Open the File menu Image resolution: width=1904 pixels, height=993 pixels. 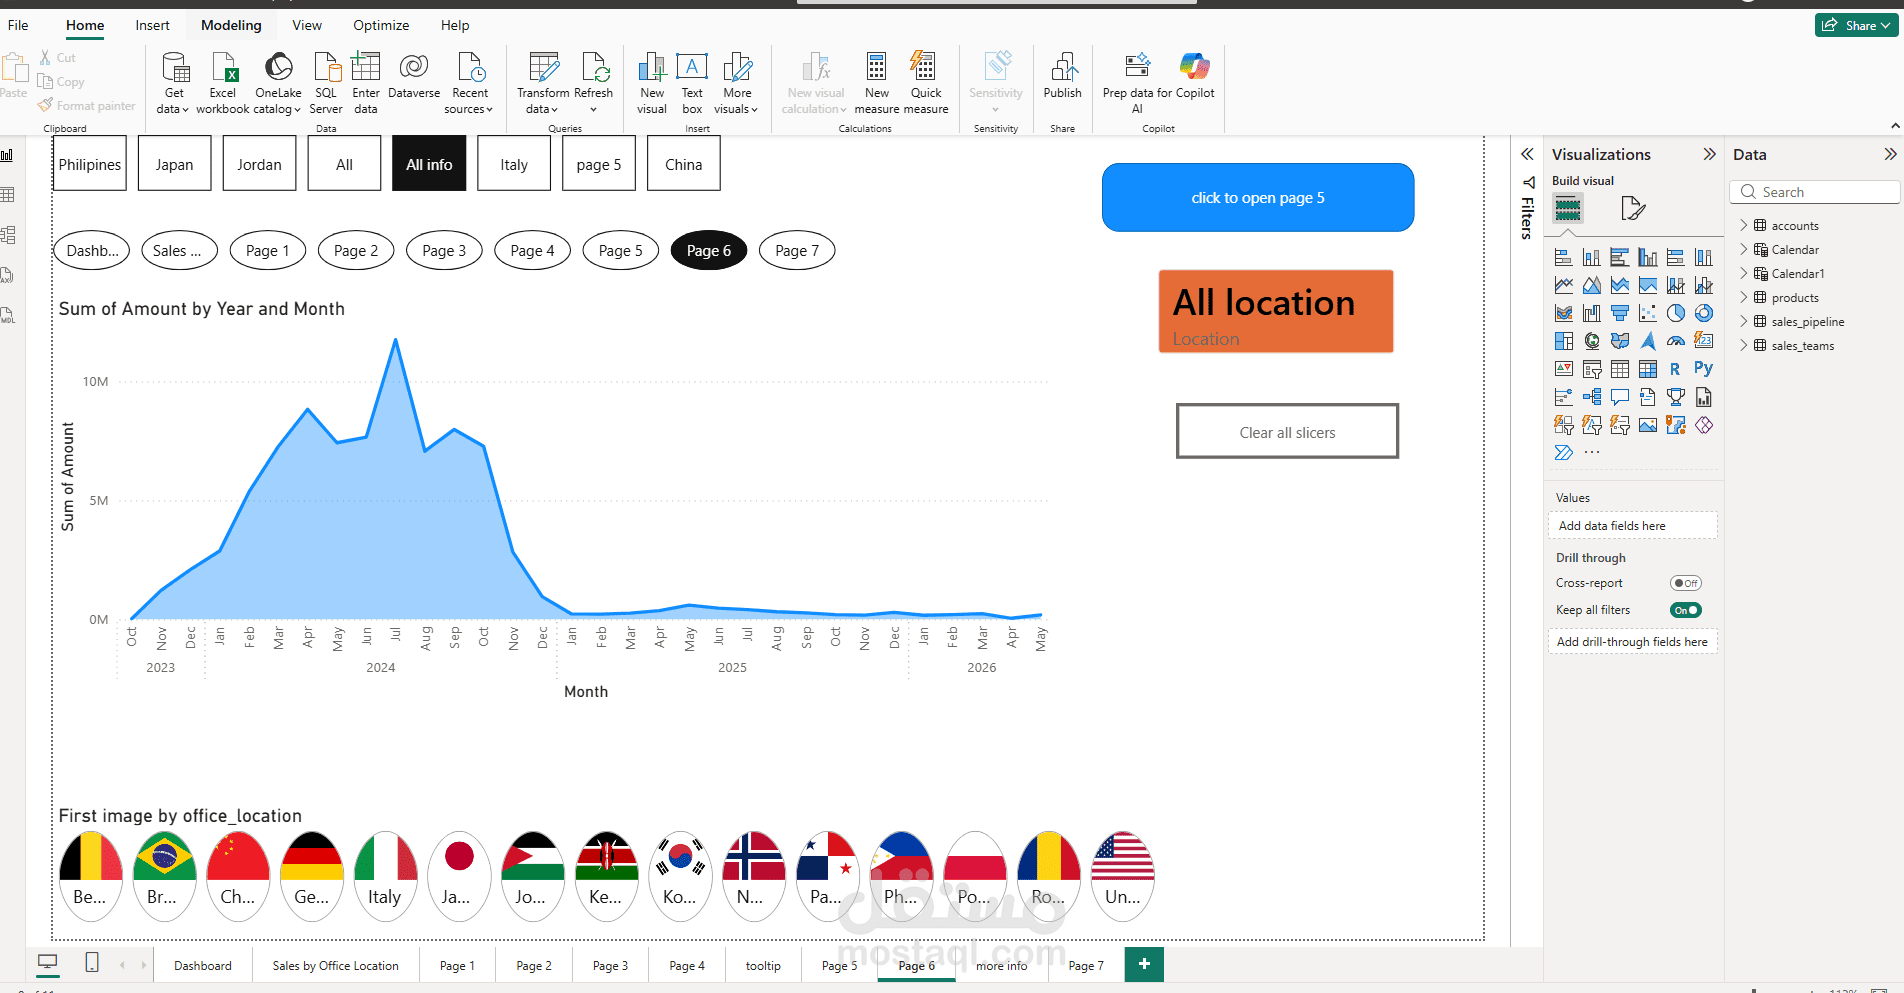(18, 25)
